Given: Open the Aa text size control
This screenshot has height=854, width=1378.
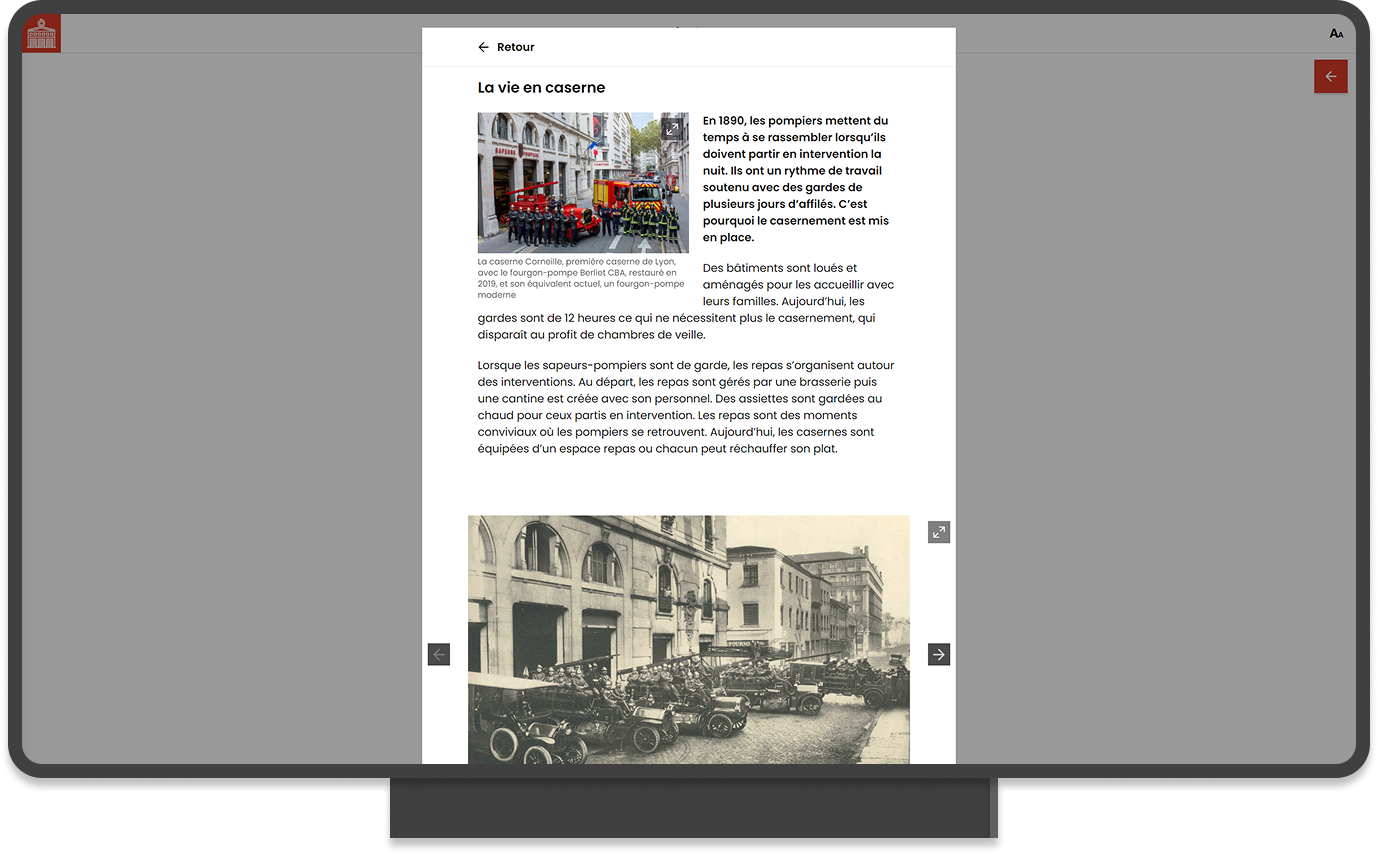Looking at the screenshot, I should coord(1336,34).
